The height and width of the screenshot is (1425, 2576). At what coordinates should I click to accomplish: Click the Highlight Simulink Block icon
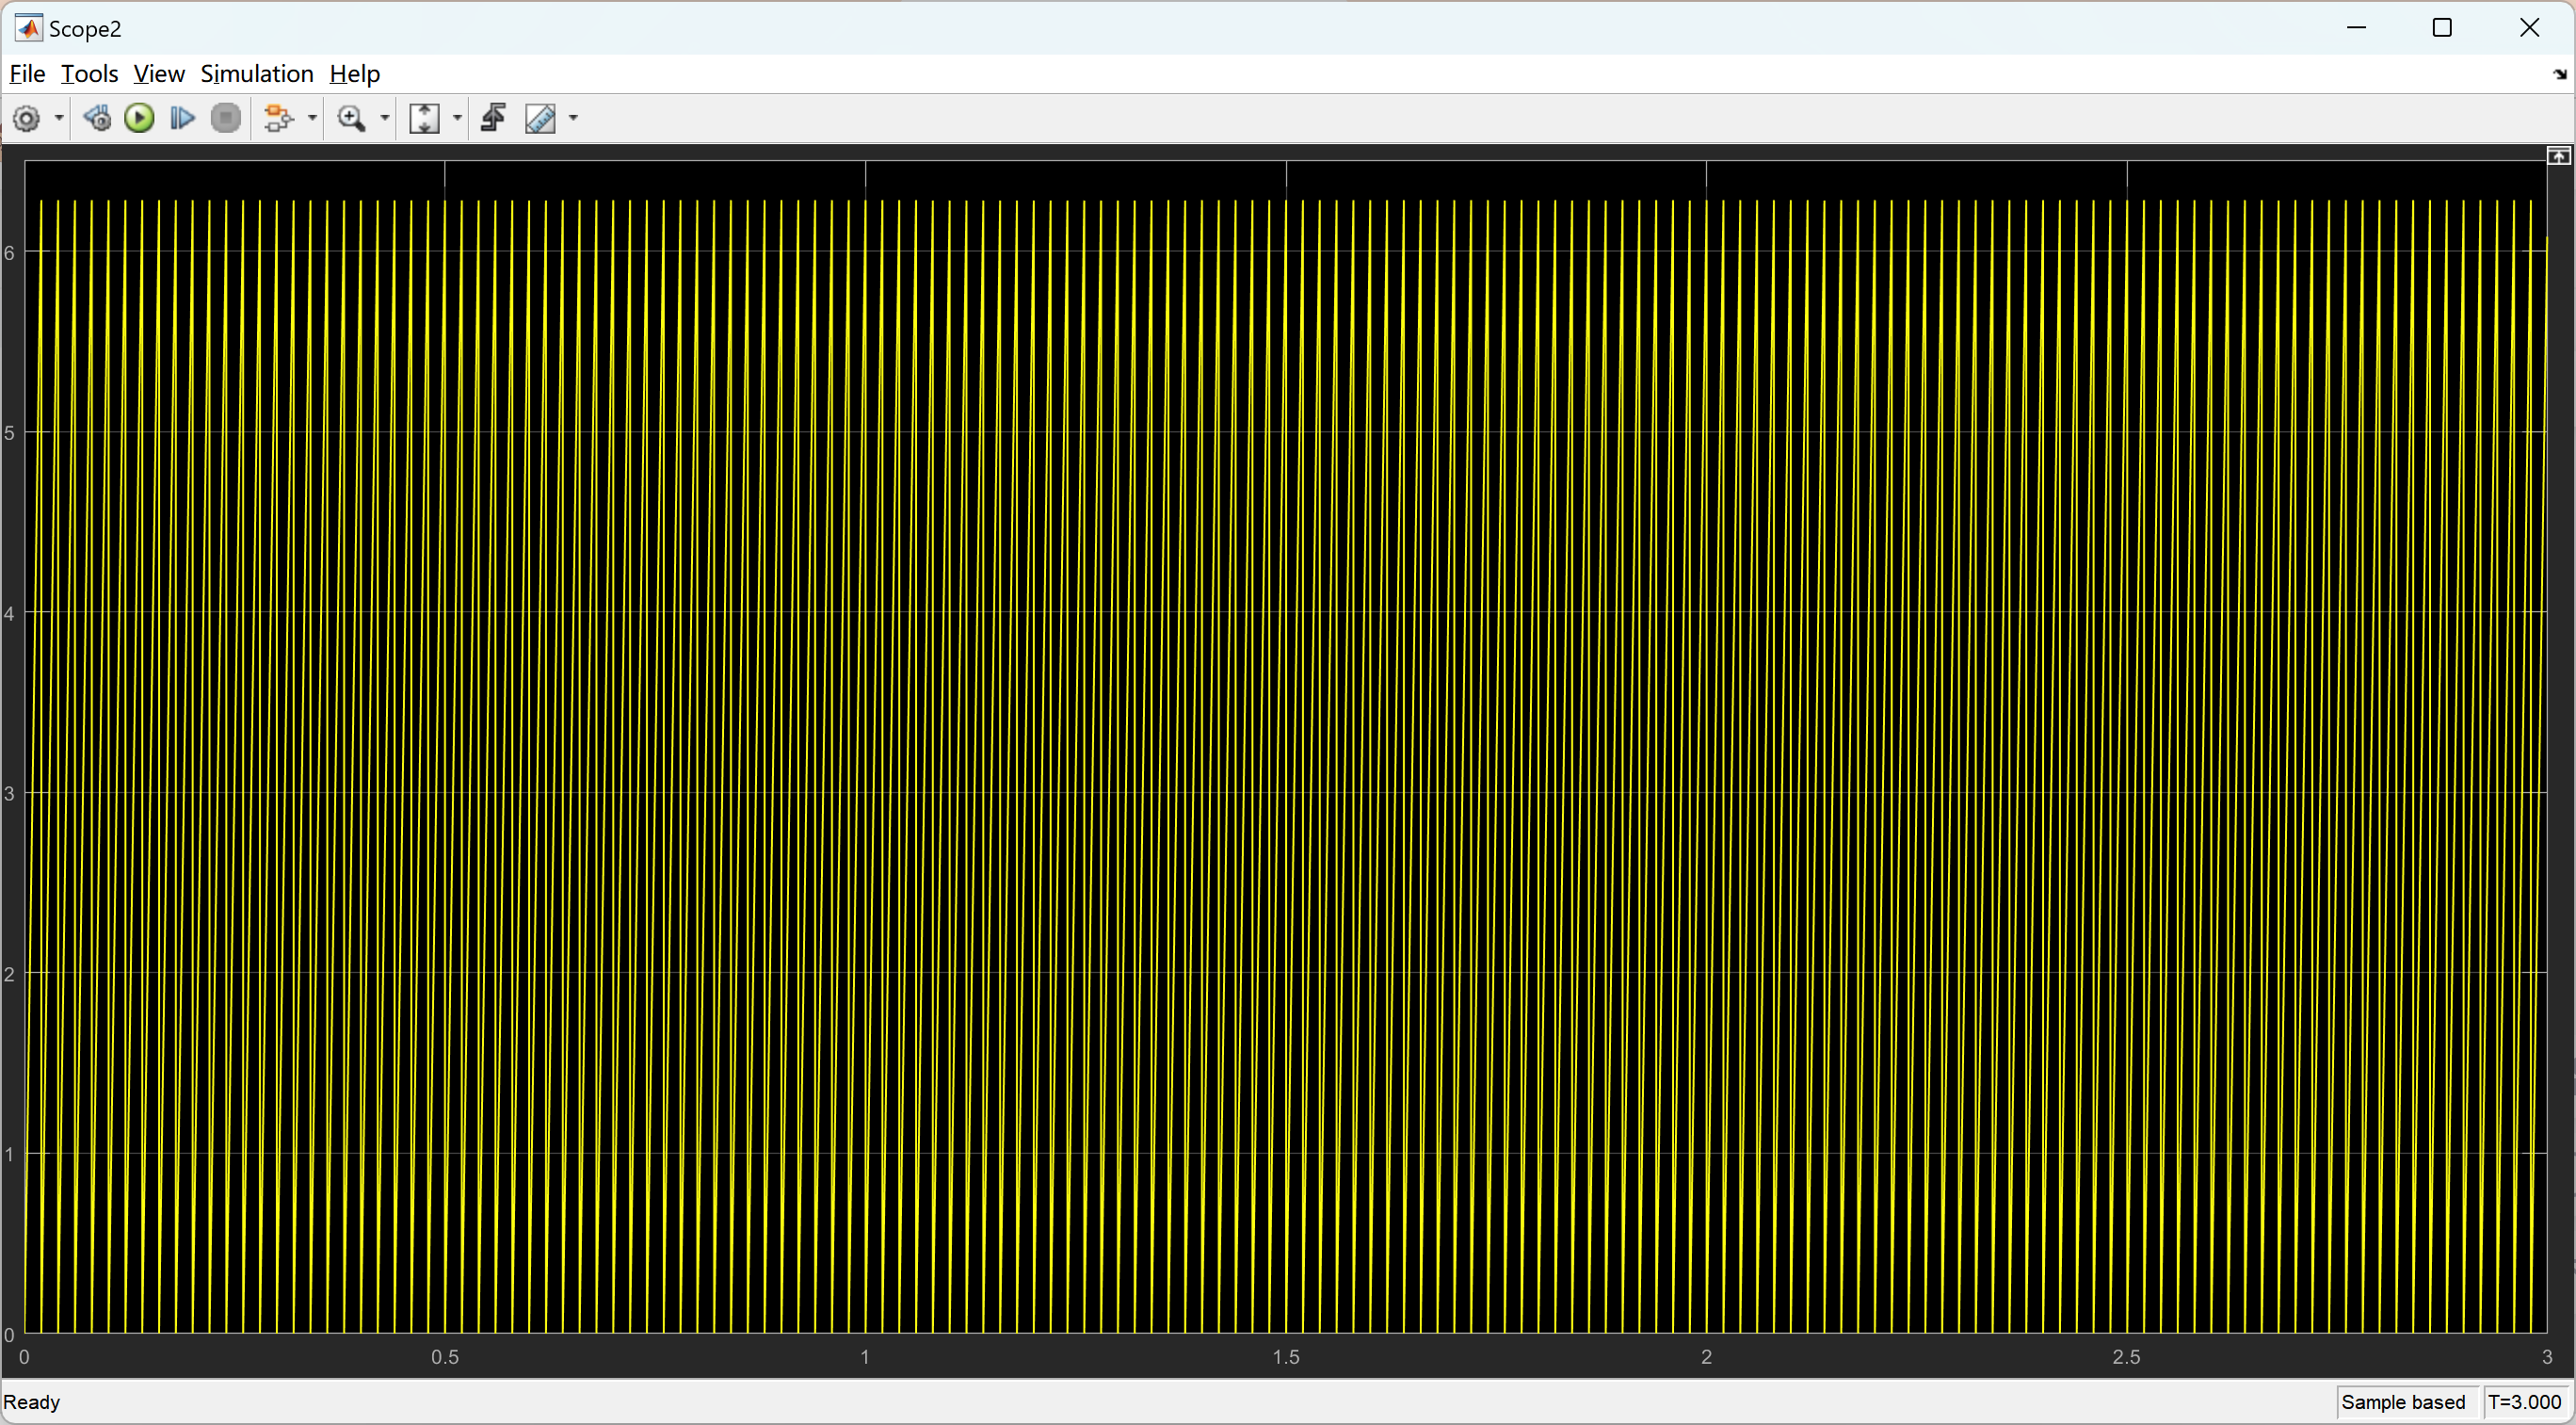coord(278,118)
